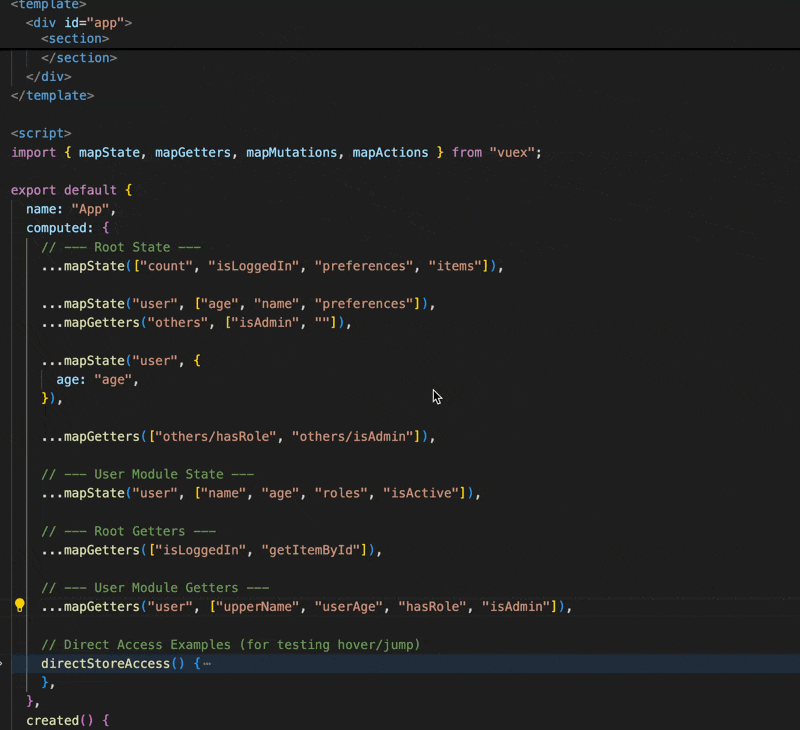The width and height of the screenshot is (800, 730).
Task: Click the "others/isAdmin" string
Action: click(x=352, y=436)
